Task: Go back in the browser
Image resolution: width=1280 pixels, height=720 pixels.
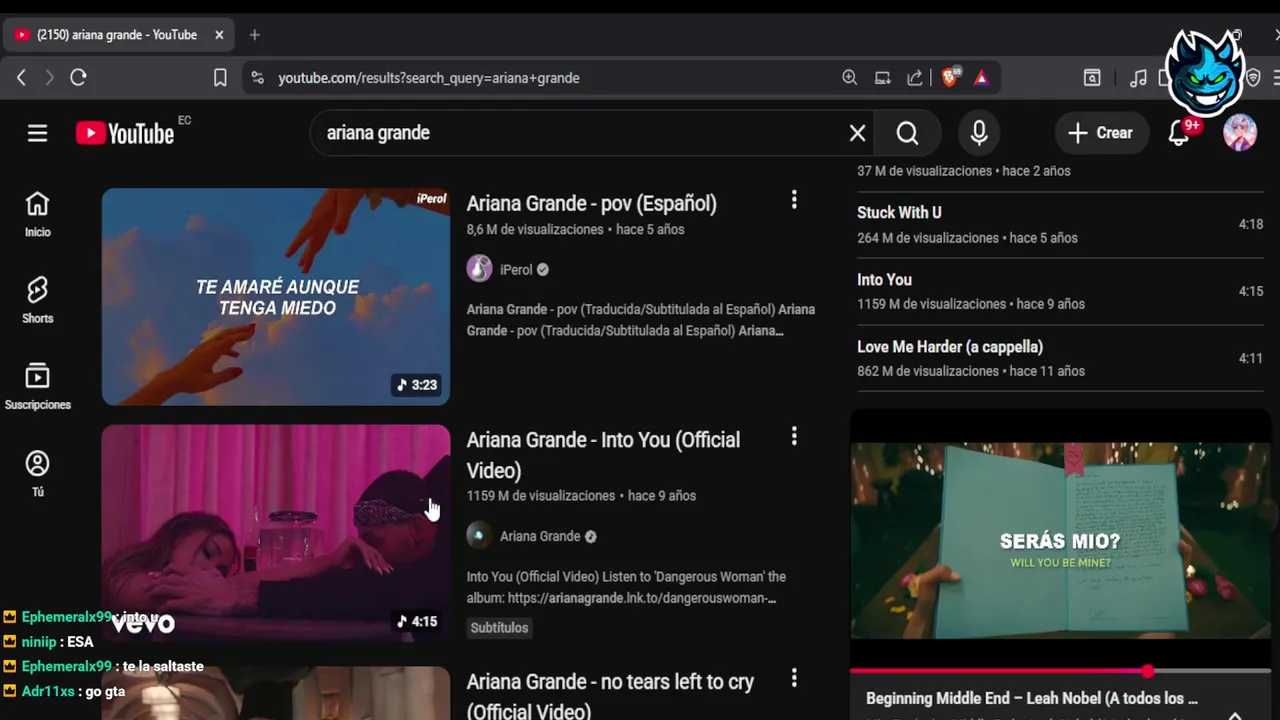Action: click(21, 77)
